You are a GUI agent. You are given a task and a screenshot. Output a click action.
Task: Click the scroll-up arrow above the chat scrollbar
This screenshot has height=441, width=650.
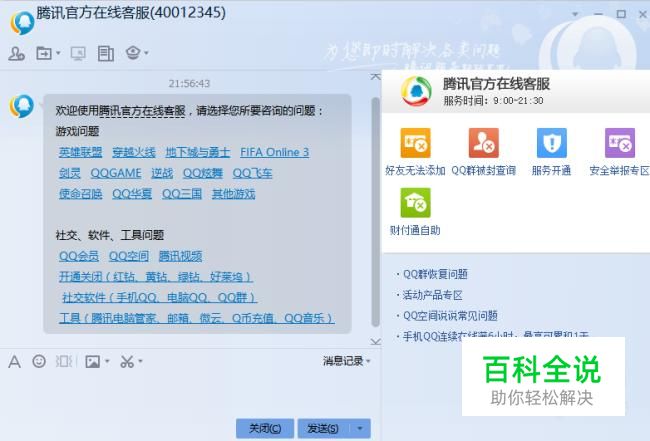tap(376, 77)
